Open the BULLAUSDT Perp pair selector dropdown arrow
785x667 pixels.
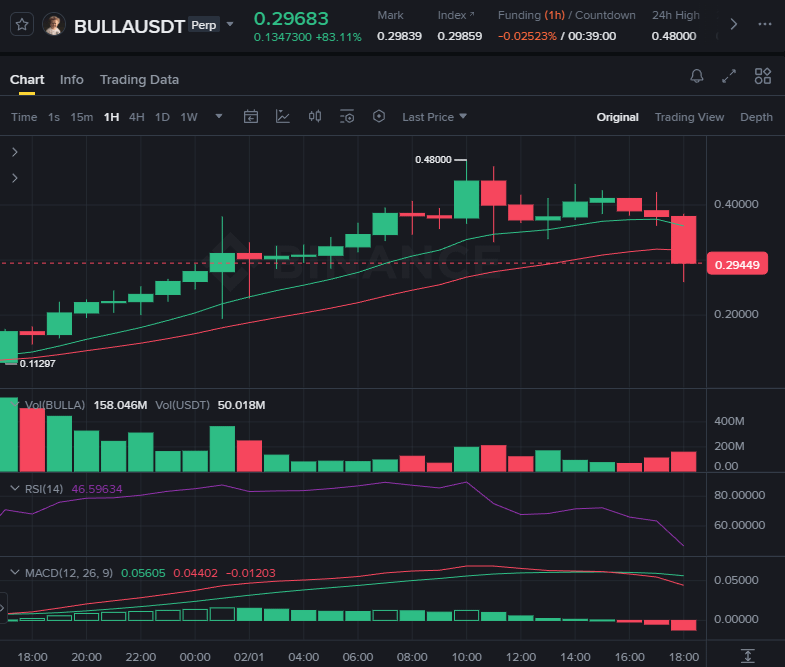point(230,24)
